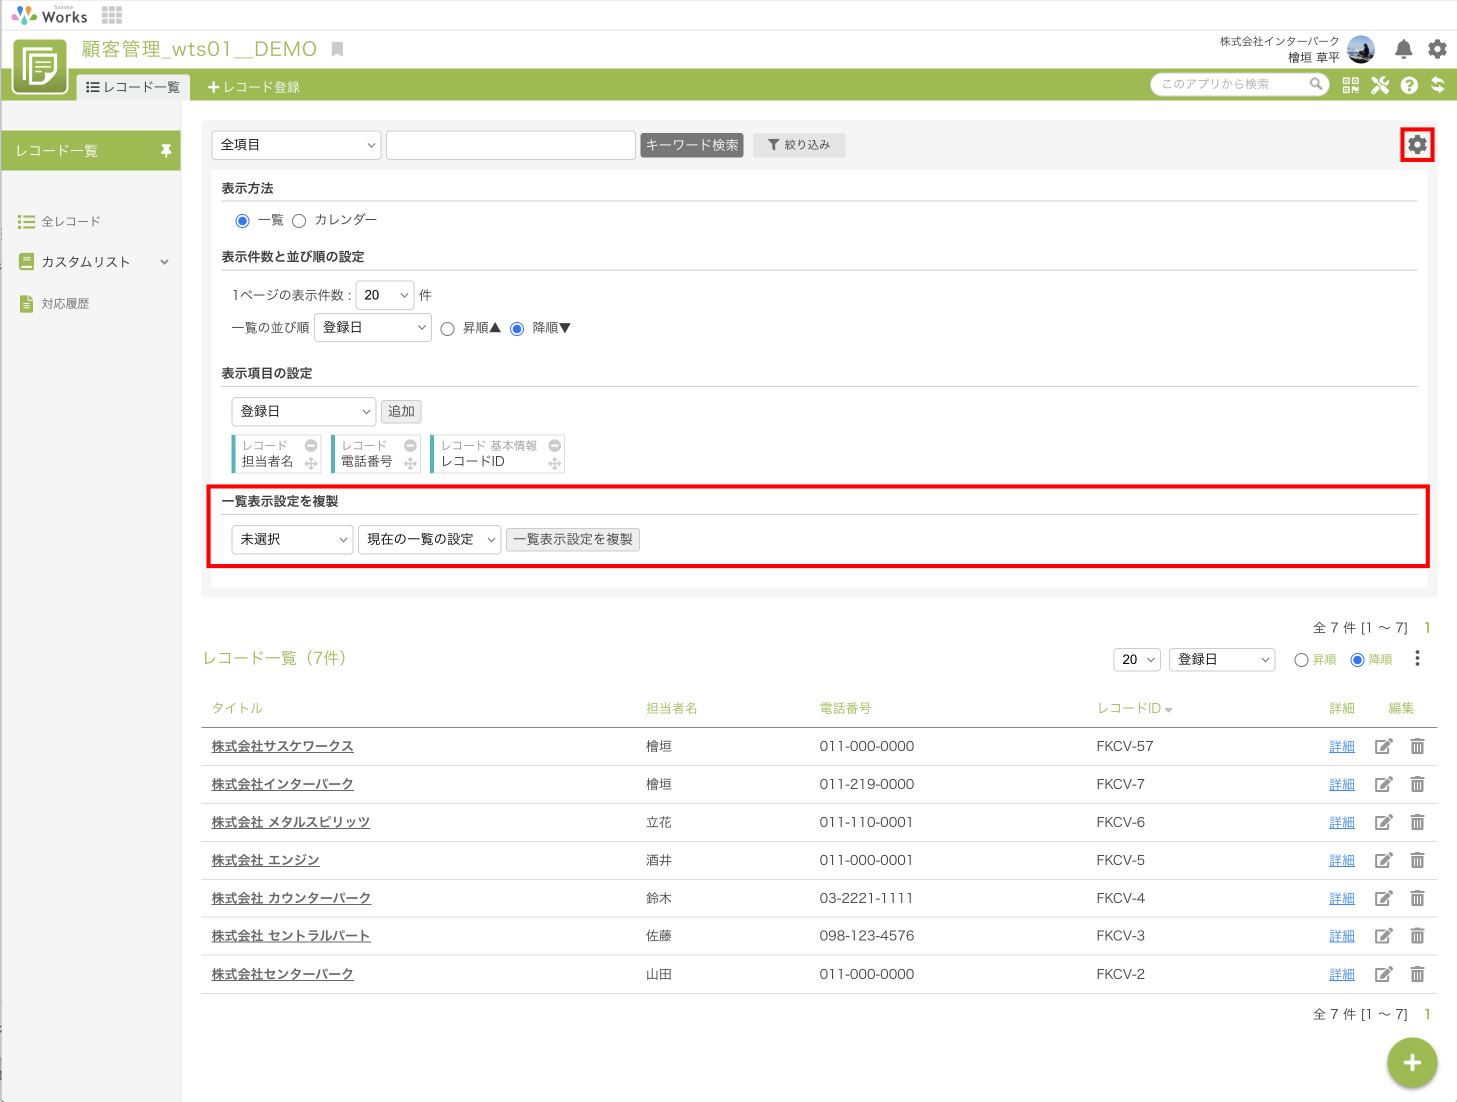Click the 追加 button

pyautogui.click(x=401, y=411)
